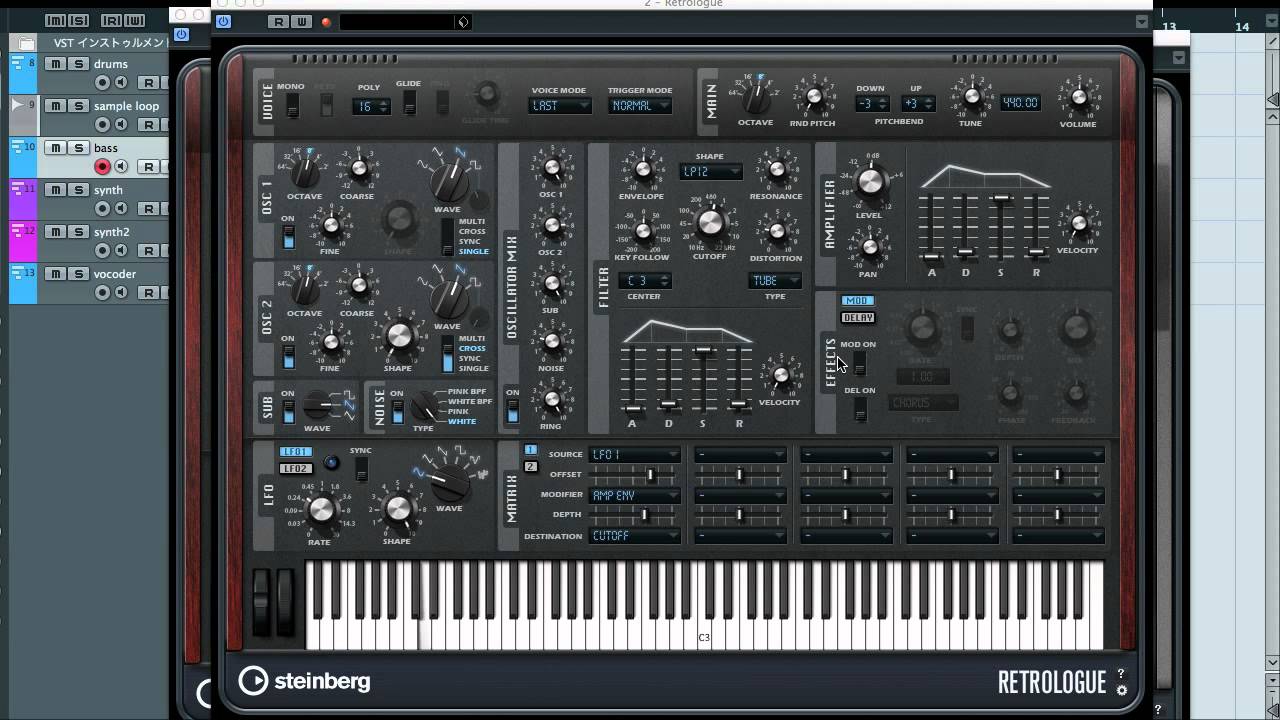Click the Amplifier Pan knob
Screen dimensions: 1280x720
click(x=870, y=246)
